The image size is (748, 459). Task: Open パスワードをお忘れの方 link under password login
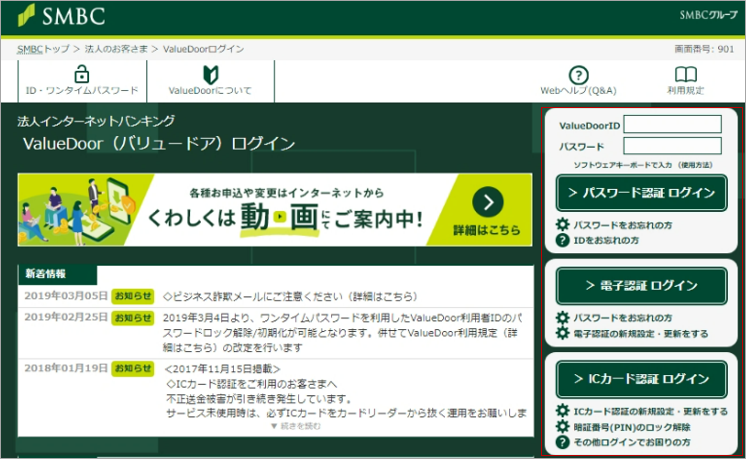coord(623,225)
